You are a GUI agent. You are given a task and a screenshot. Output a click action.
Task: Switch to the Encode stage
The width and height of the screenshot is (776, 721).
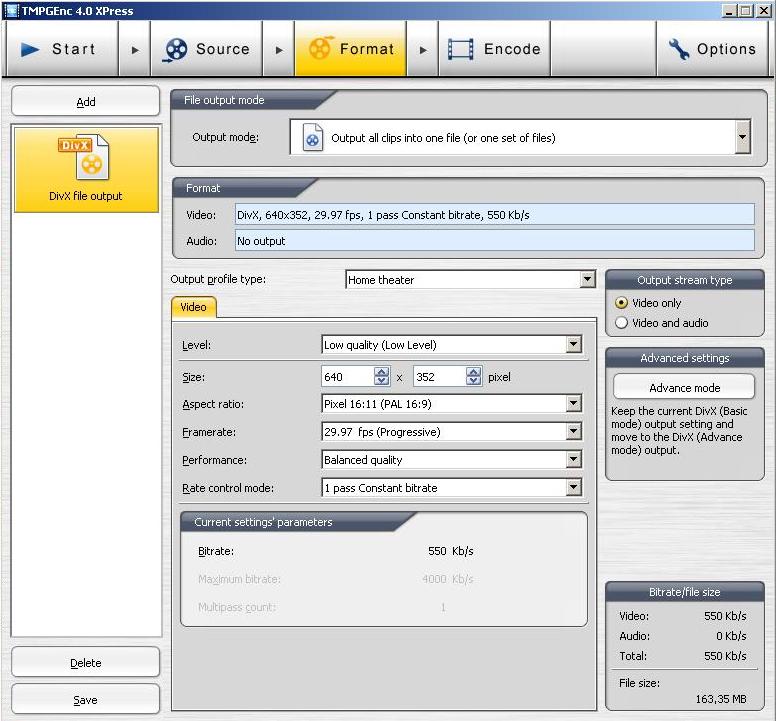pyautogui.click(x=494, y=48)
